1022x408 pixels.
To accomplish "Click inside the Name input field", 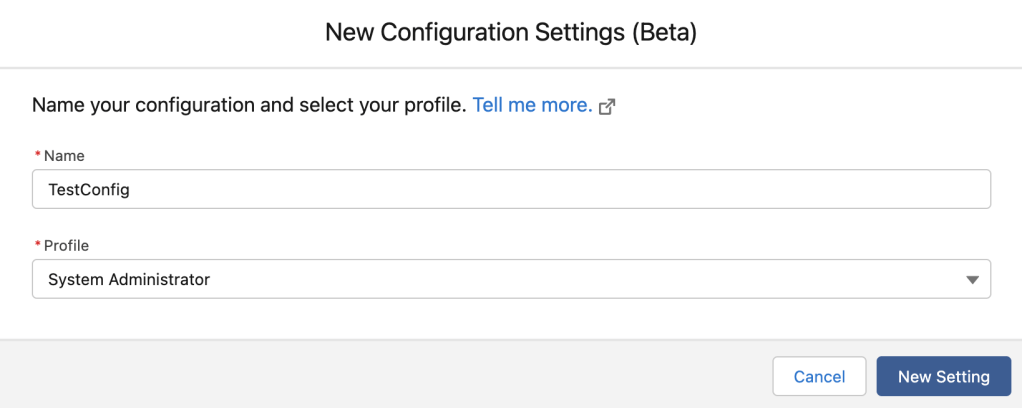I will 510,189.
